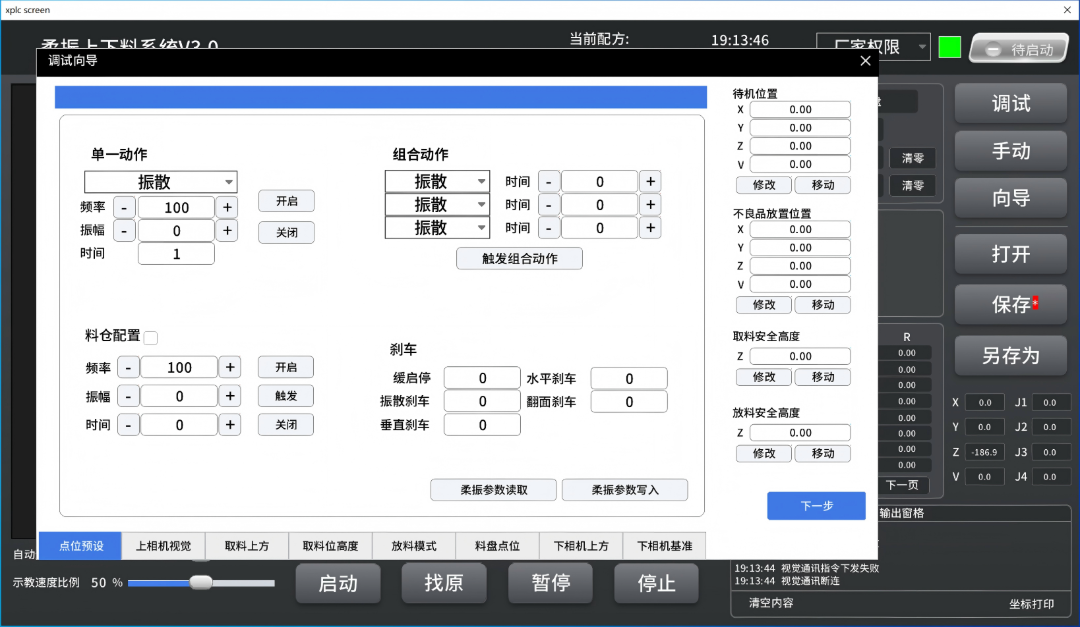Click the 保存 button in main window
Screen dimensions: 1080x627
coord(1010,305)
